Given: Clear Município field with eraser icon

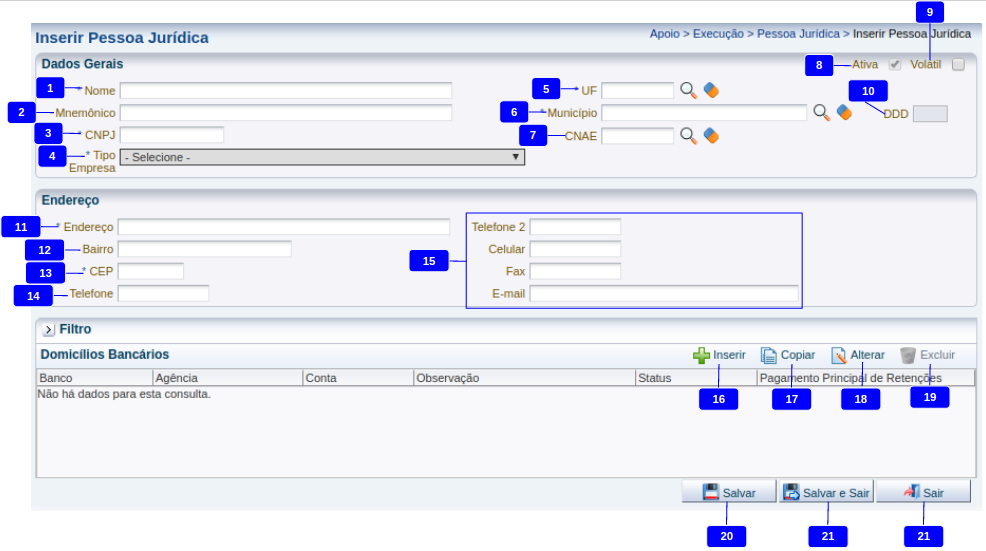Looking at the screenshot, I should 844,113.
